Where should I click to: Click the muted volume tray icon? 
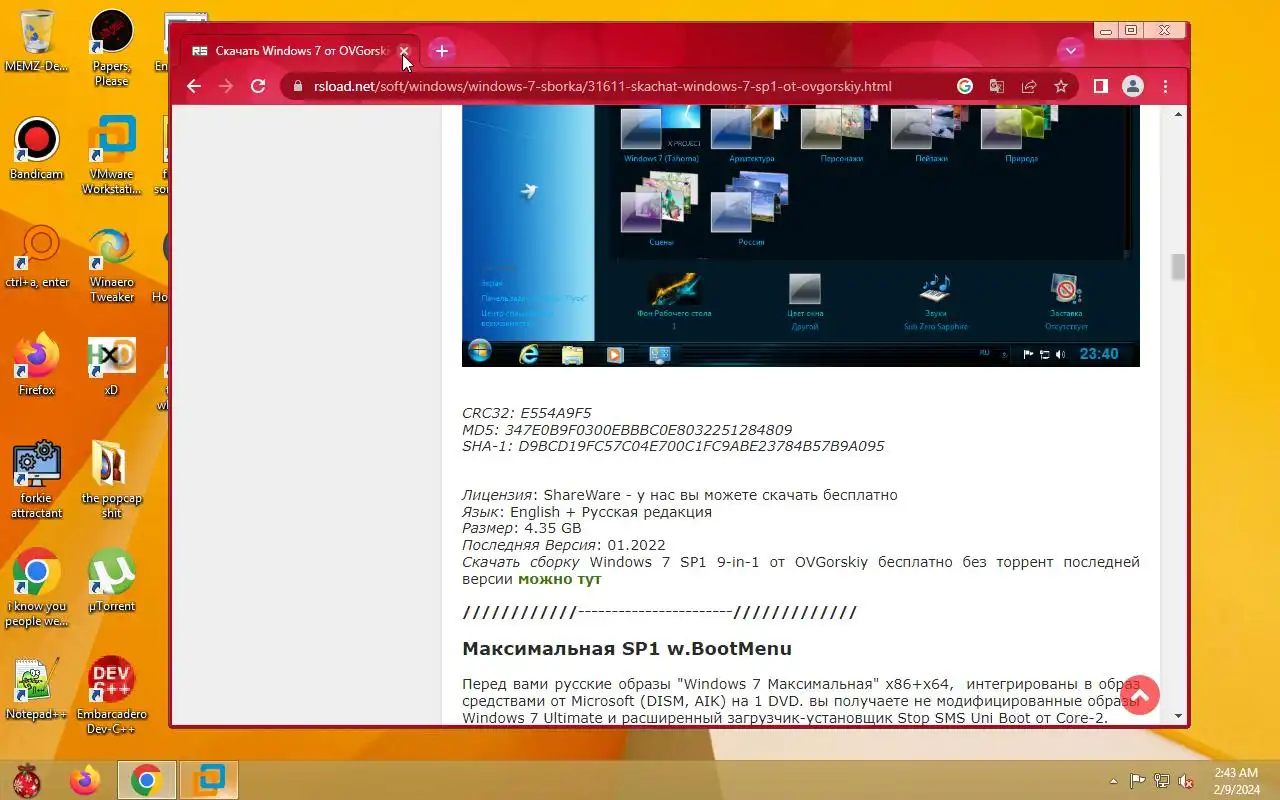click(1186, 781)
